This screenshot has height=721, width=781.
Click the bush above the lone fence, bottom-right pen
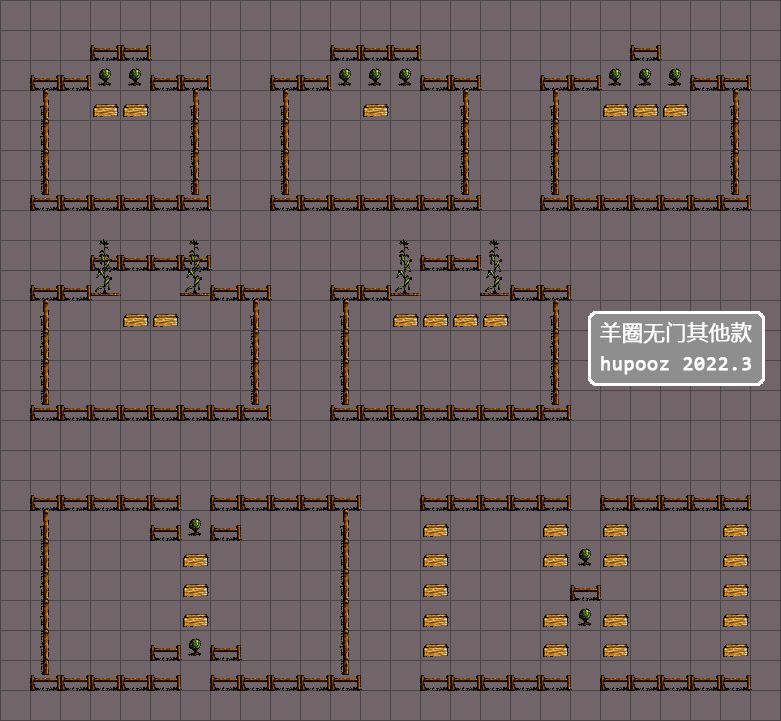[x=585, y=557]
